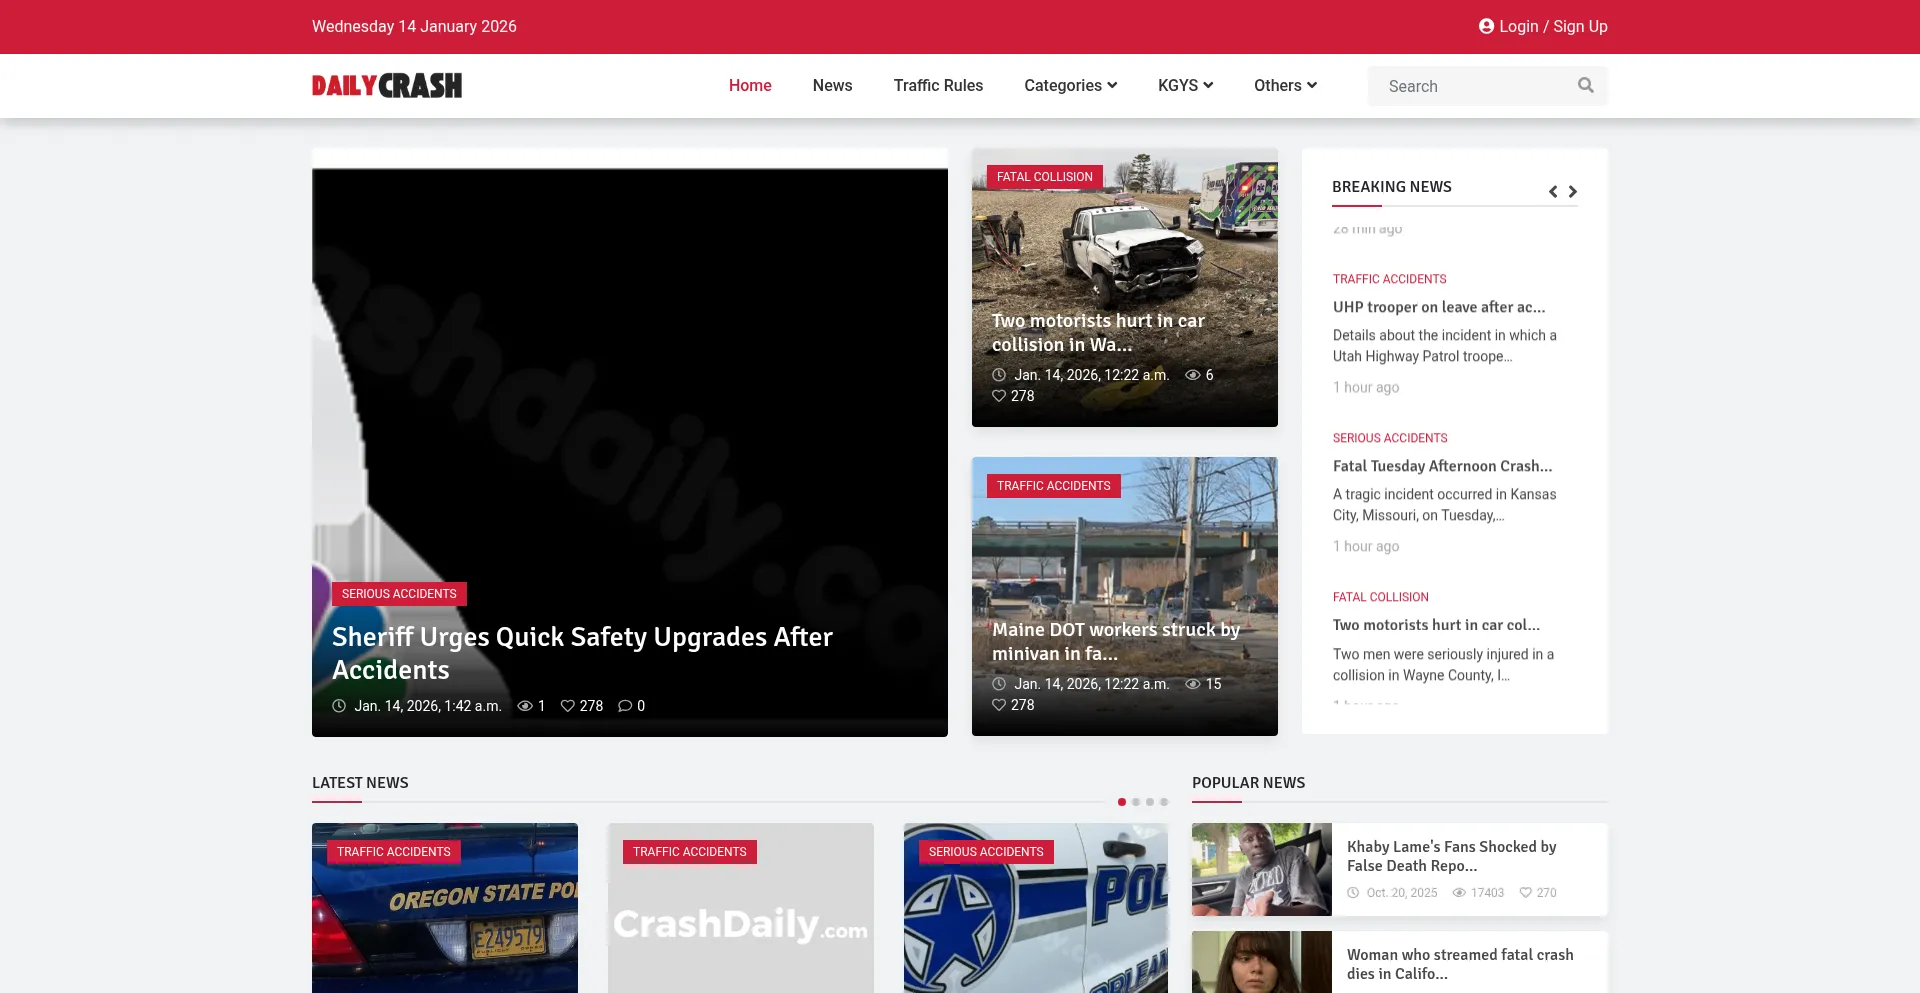Click the clock icon on the Sheriff article
The width and height of the screenshot is (1920, 993).
click(338, 705)
